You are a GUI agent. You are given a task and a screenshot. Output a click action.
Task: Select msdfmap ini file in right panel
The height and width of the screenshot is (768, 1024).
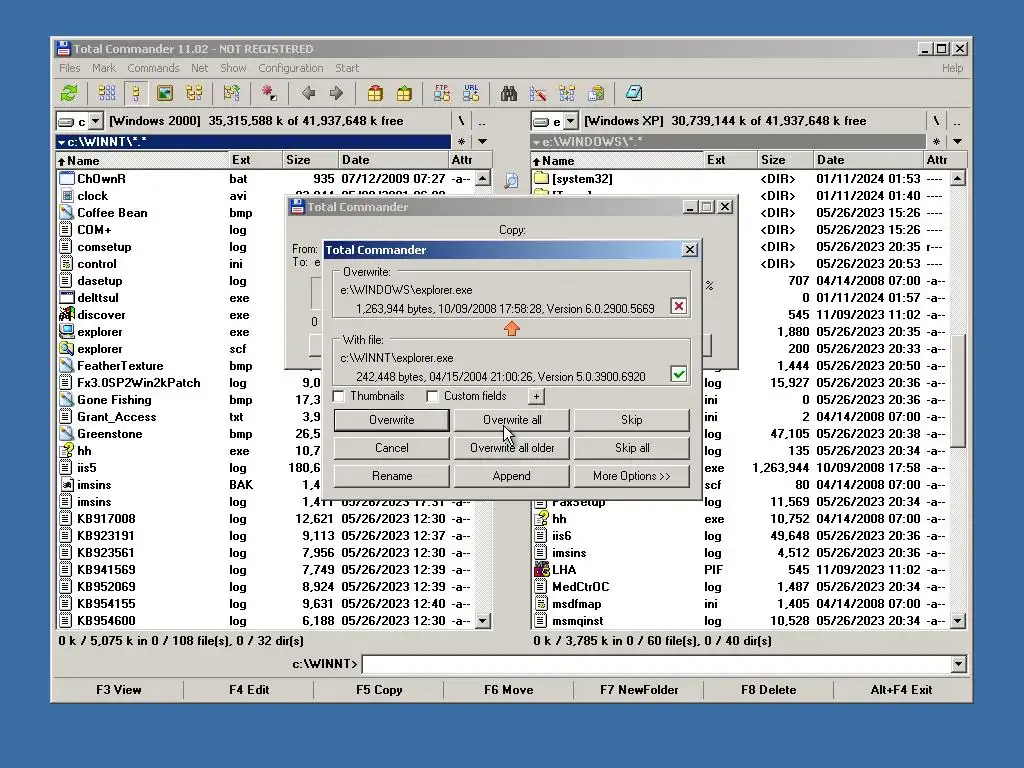click(740, 604)
